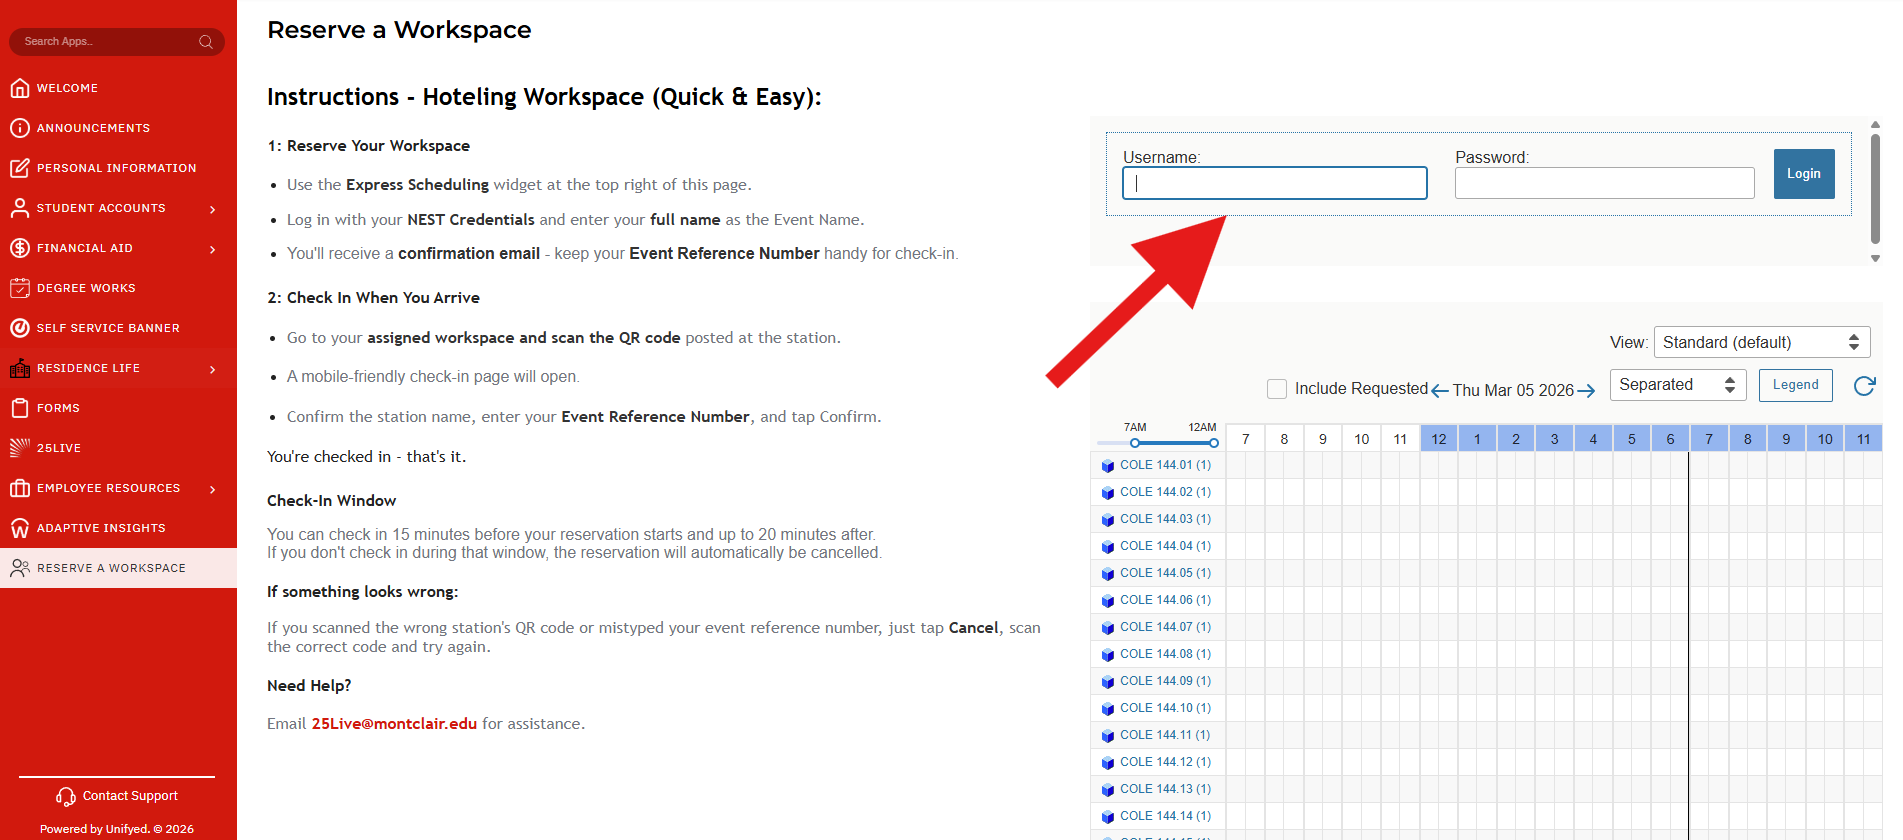
Task: Click the Degree Works calendar icon
Action: point(19,288)
